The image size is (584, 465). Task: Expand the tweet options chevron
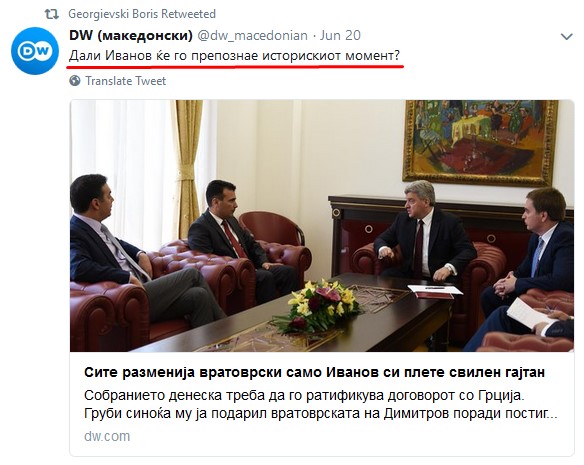566,37
